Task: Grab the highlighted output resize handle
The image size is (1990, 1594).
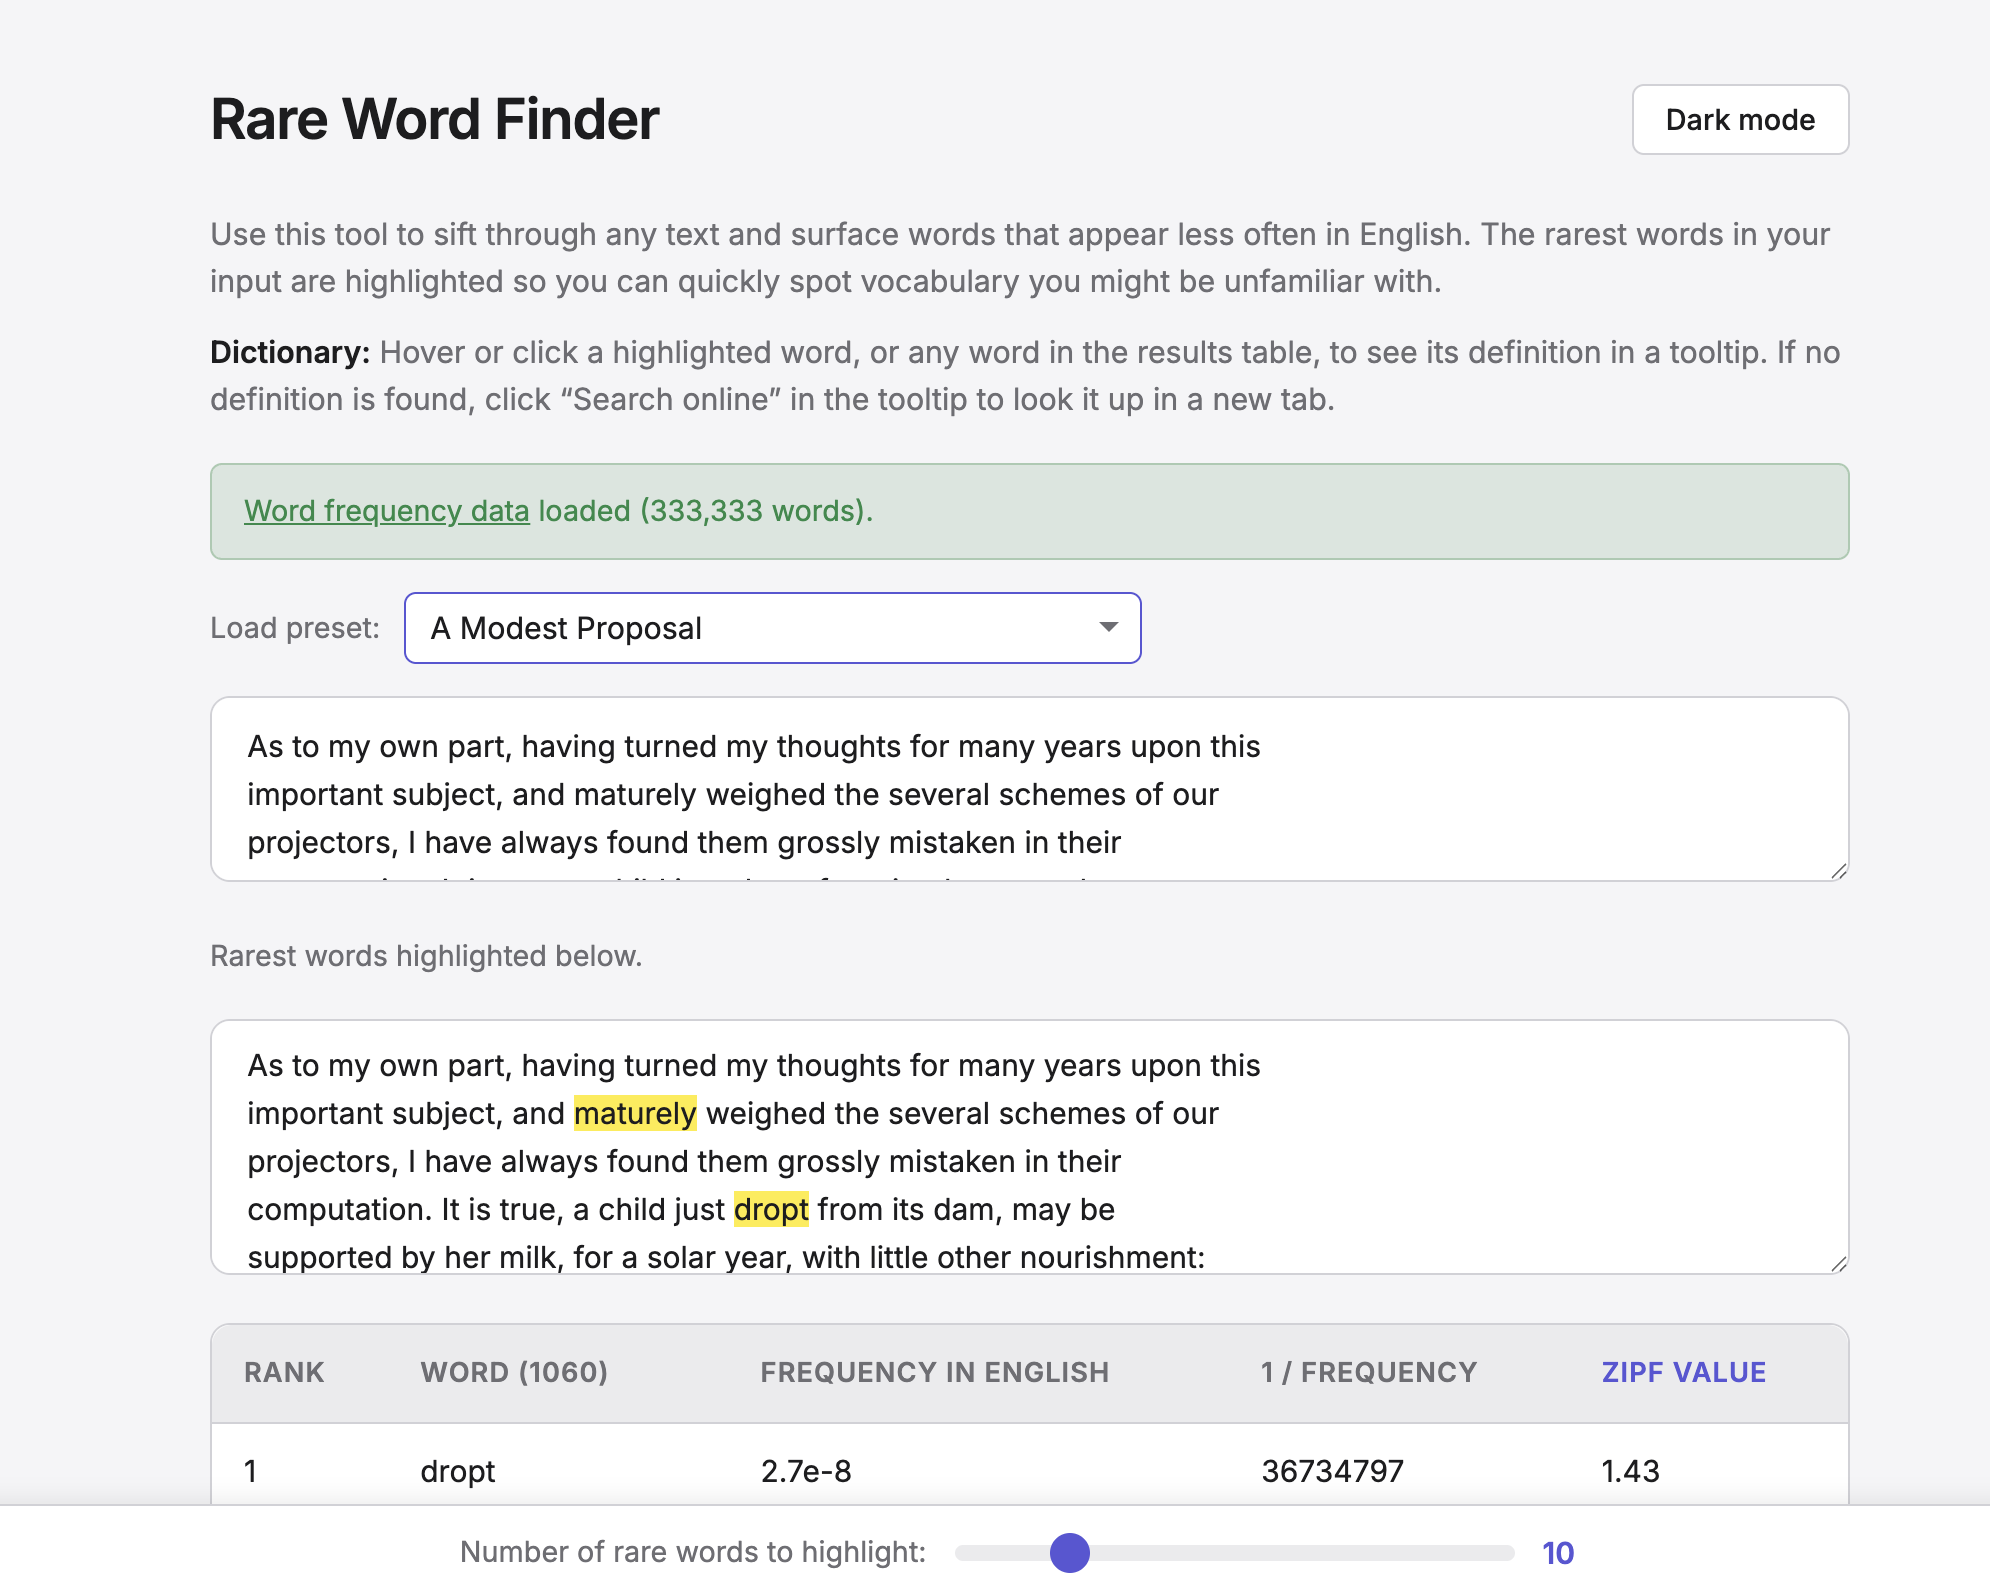Action: (1838, 1264)
